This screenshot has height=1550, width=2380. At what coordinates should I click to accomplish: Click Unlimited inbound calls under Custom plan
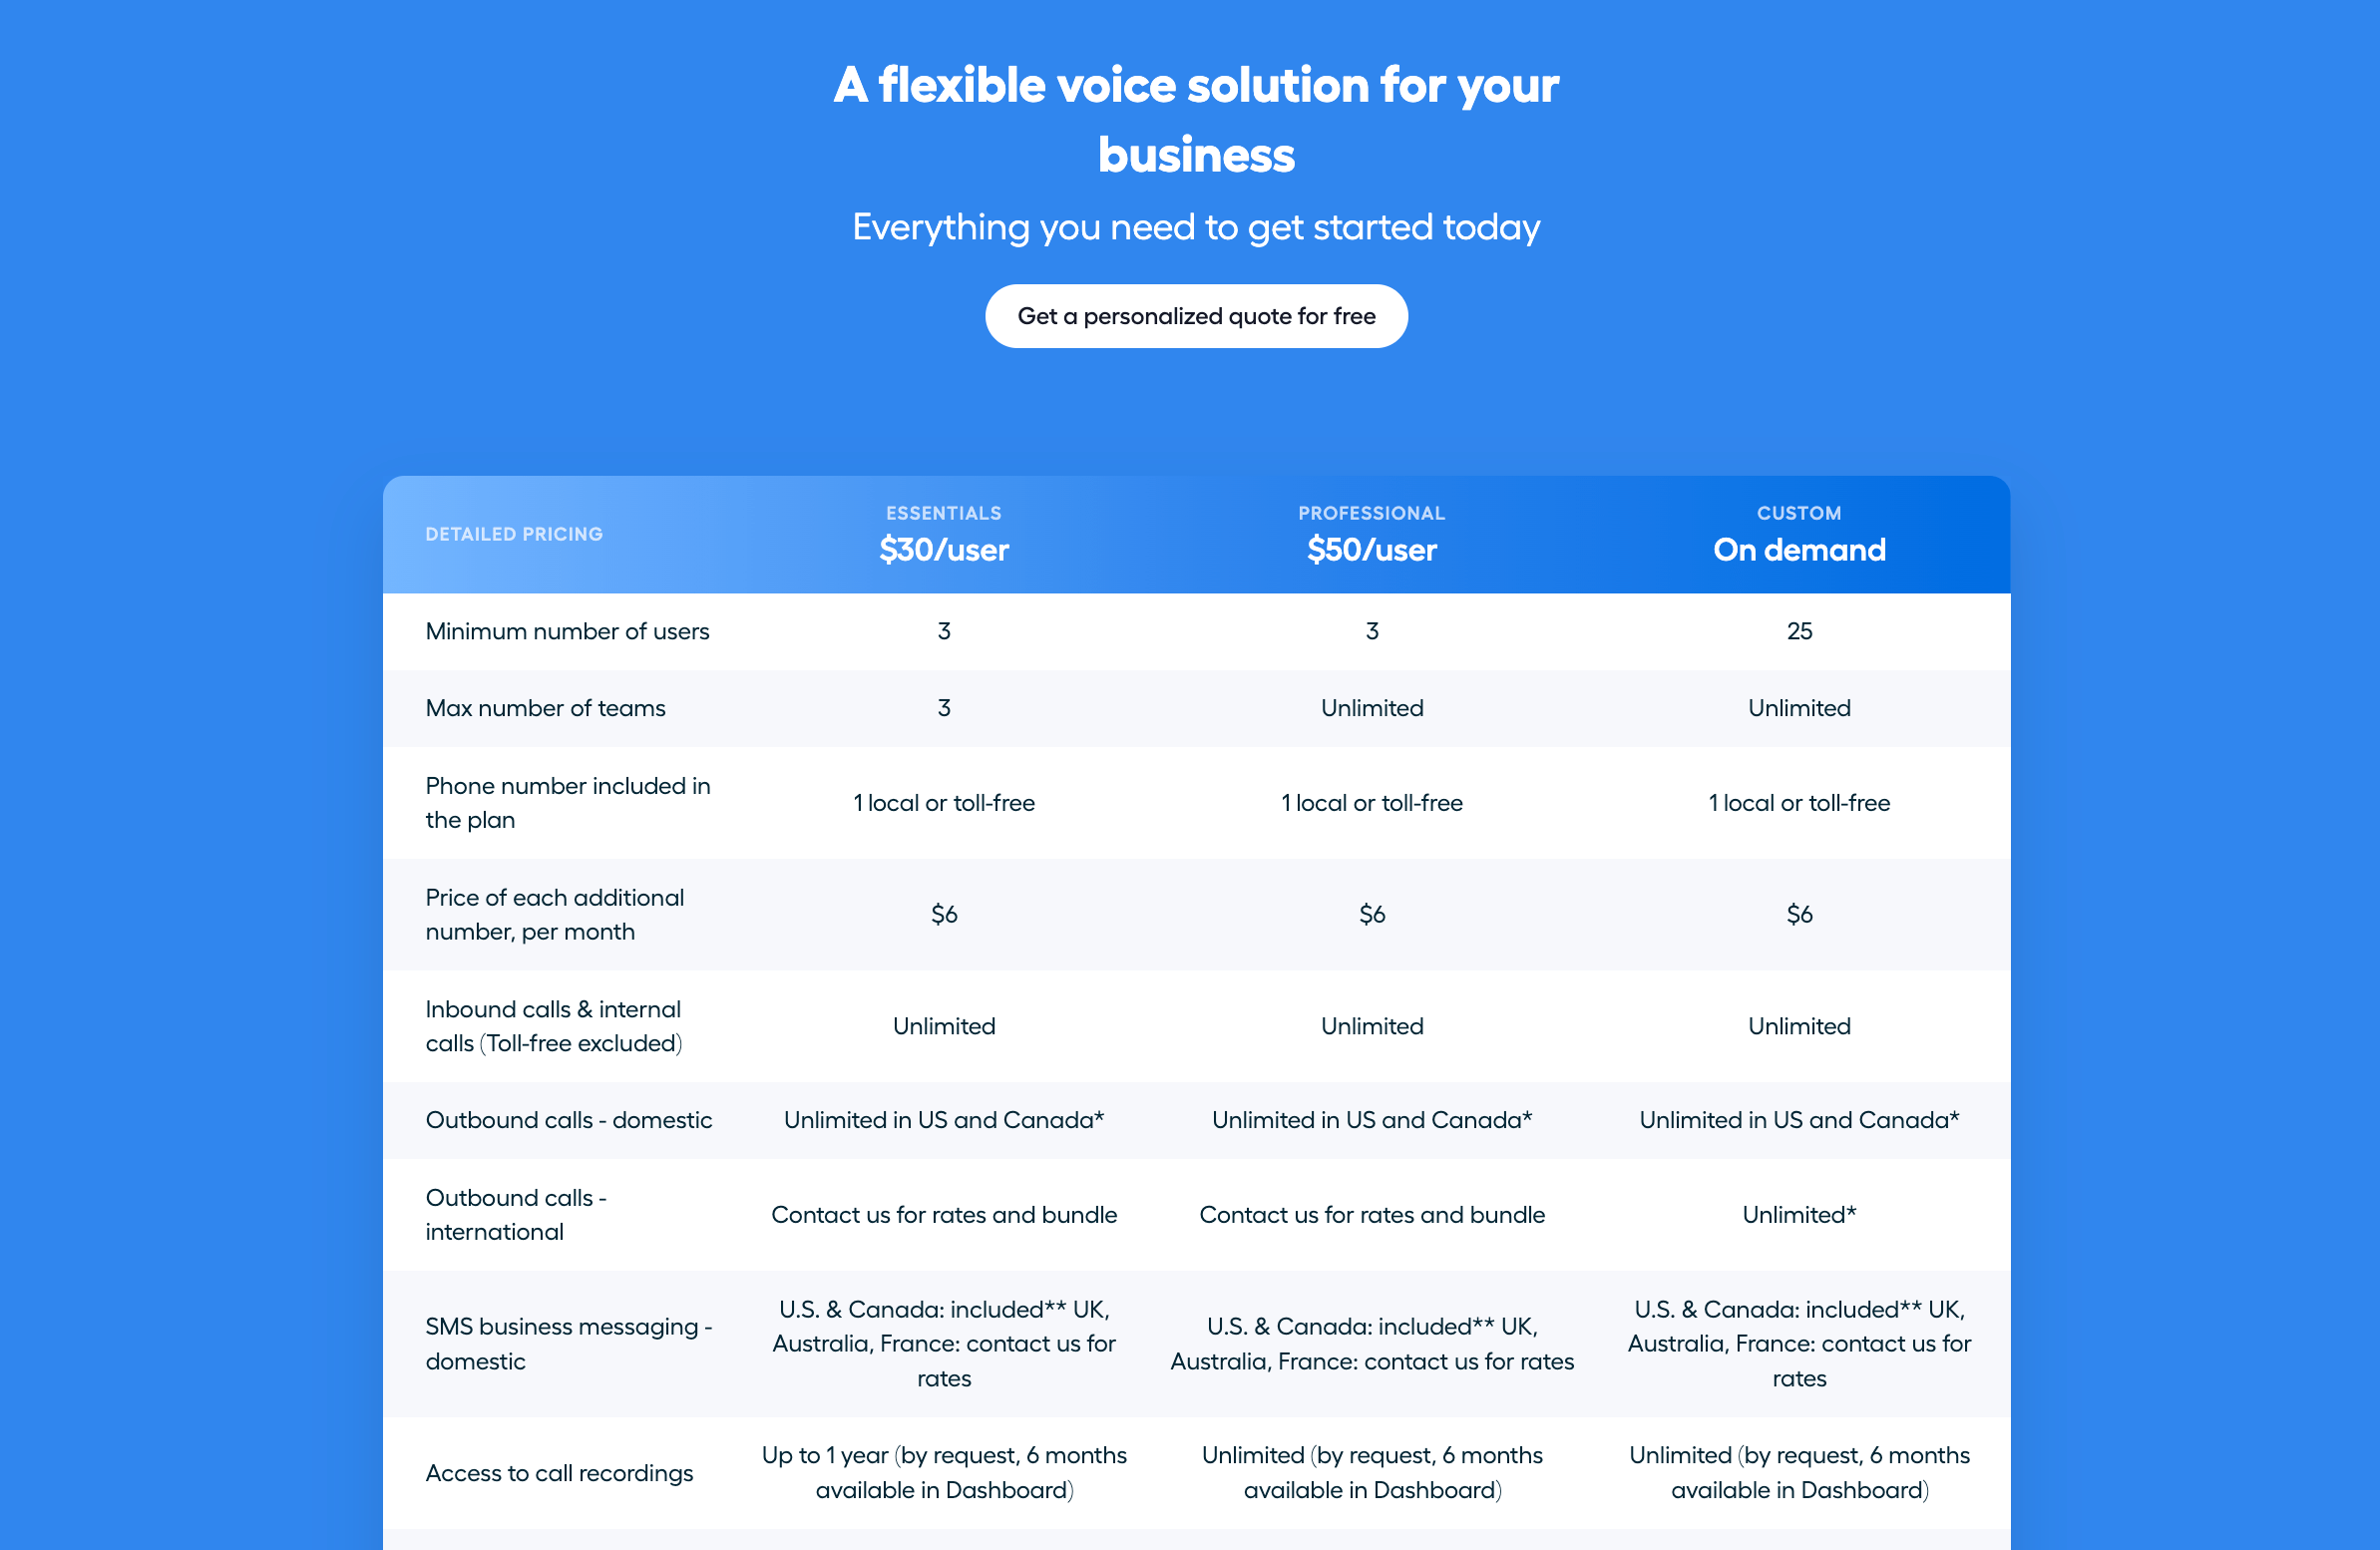(1798, 1025)
